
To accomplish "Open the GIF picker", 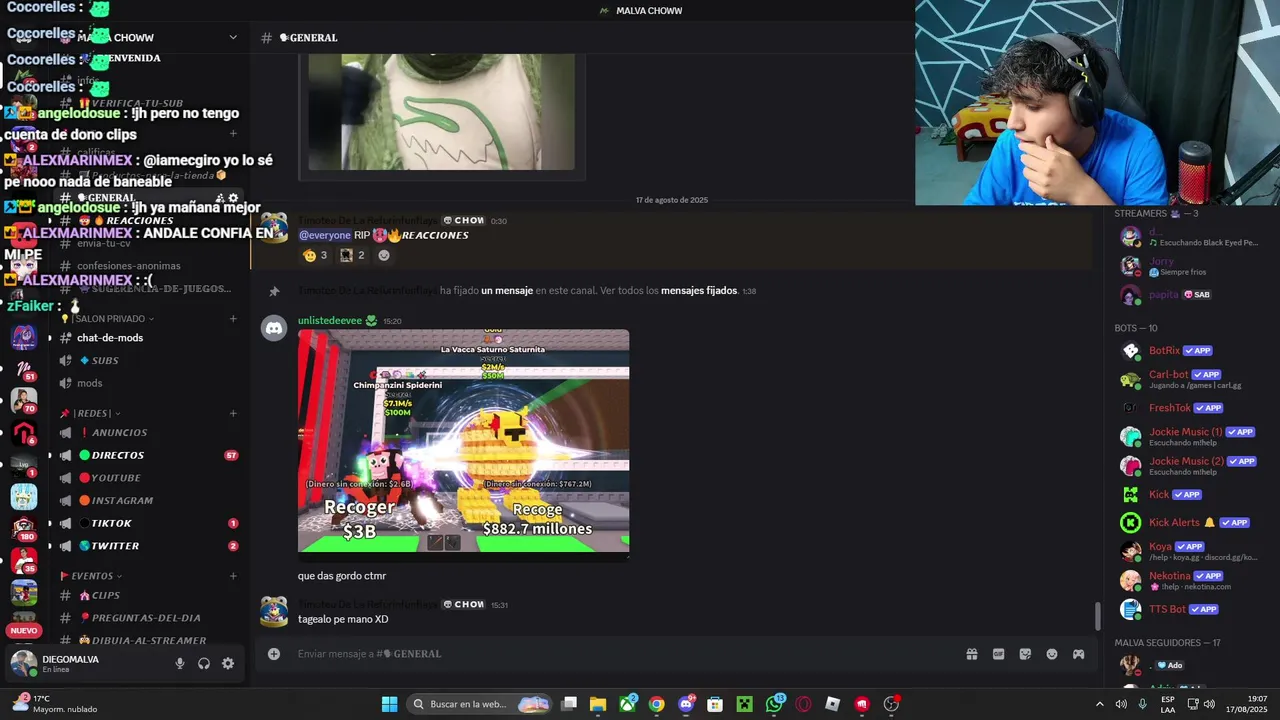I will (998, 654).
